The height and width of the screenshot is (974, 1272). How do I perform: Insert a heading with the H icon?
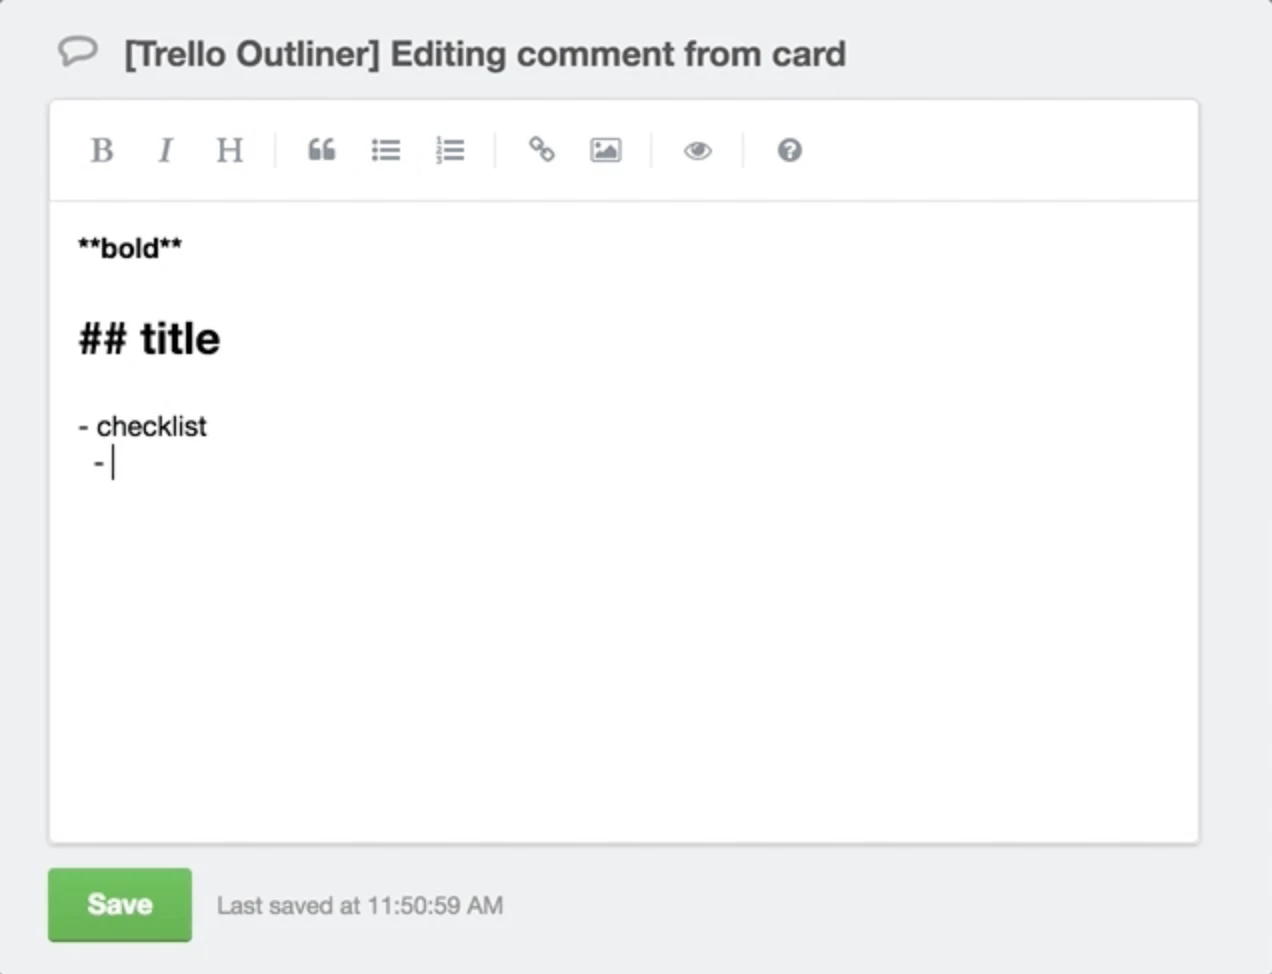229,150
